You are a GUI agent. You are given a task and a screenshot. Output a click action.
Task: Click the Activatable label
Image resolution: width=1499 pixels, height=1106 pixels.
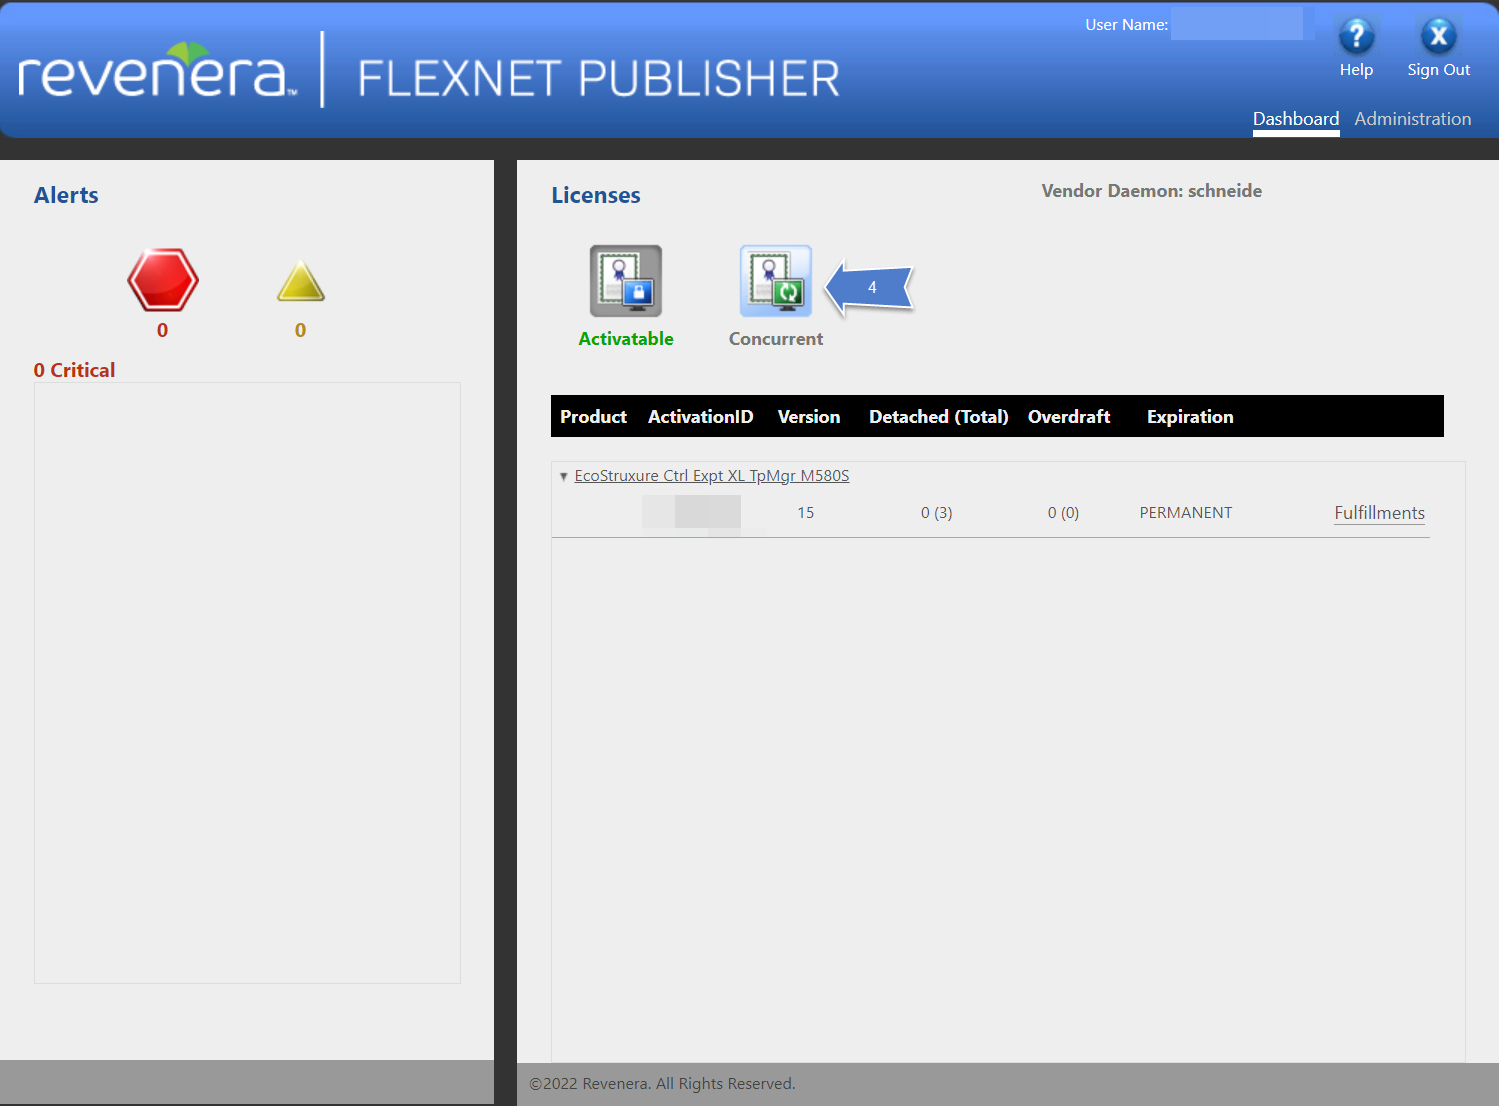[x=626, y=339]
